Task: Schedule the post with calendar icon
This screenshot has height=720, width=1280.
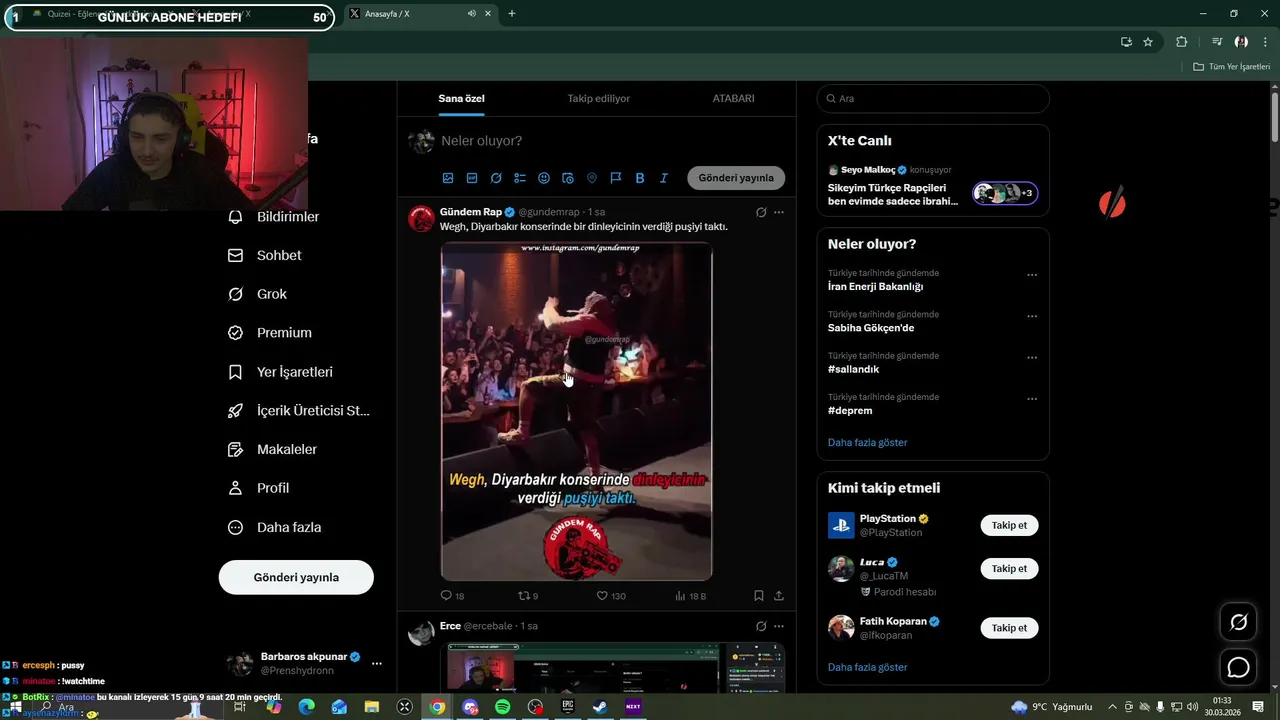Action: (x=568, y=178)
